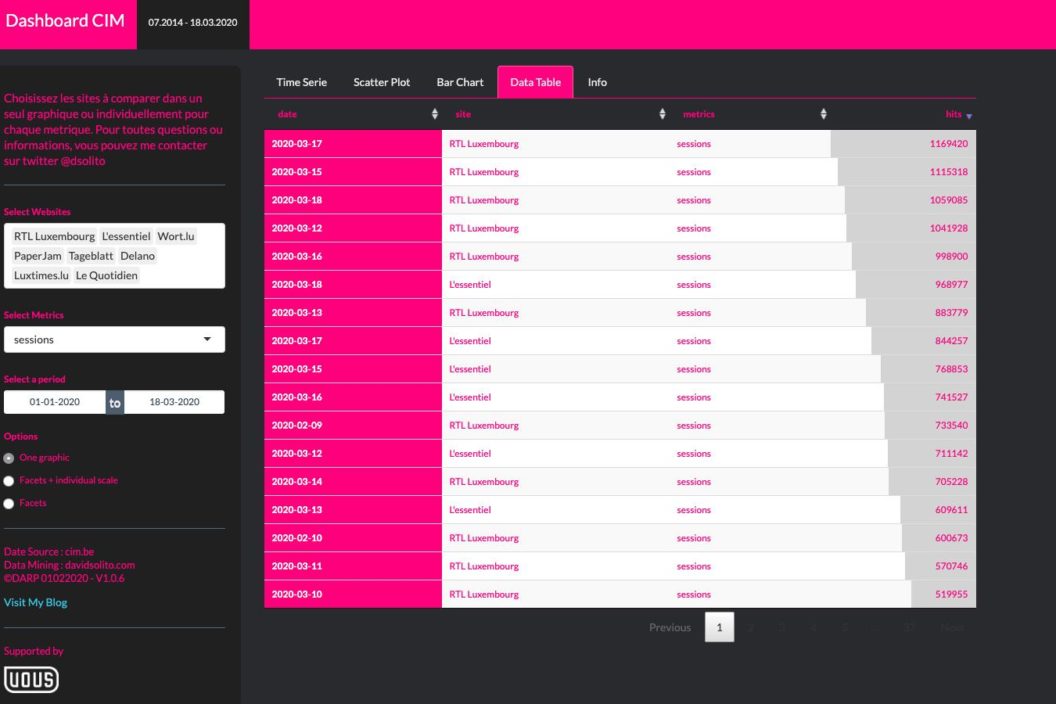Open the end date picker 18-03-2020
This screenshot has width=1056, height=704.
174,402
